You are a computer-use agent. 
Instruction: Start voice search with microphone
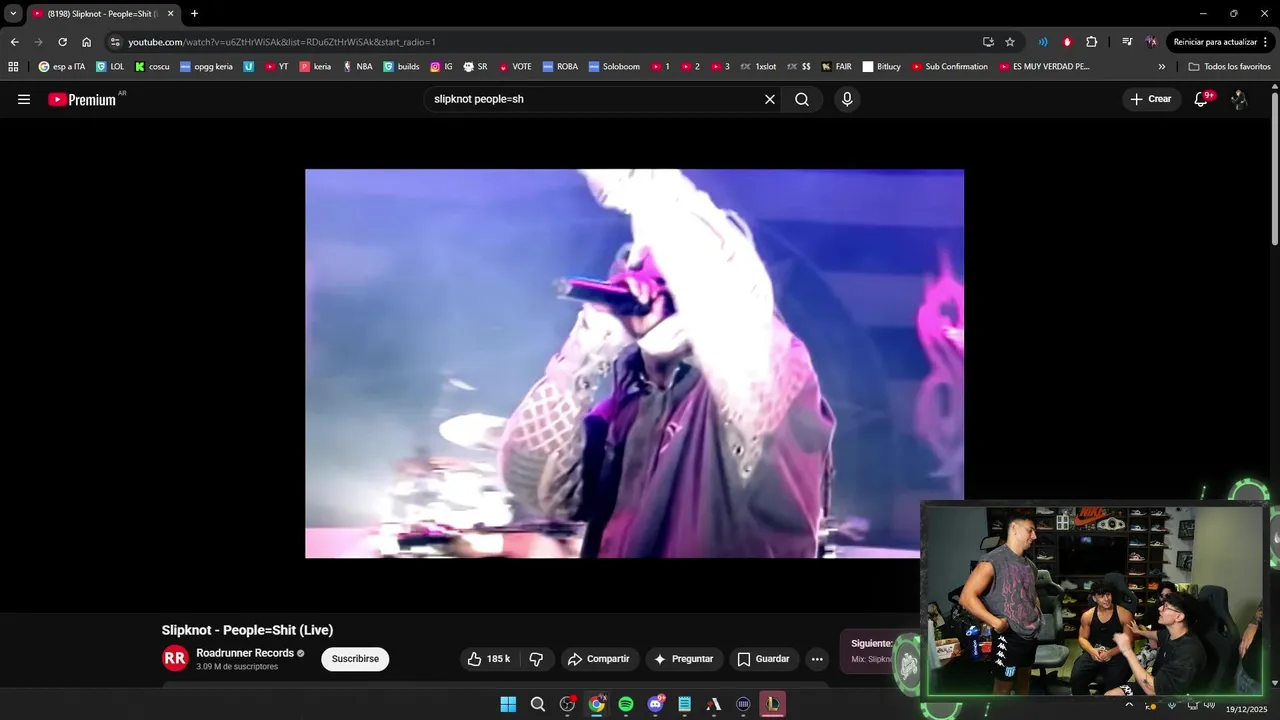847,99
